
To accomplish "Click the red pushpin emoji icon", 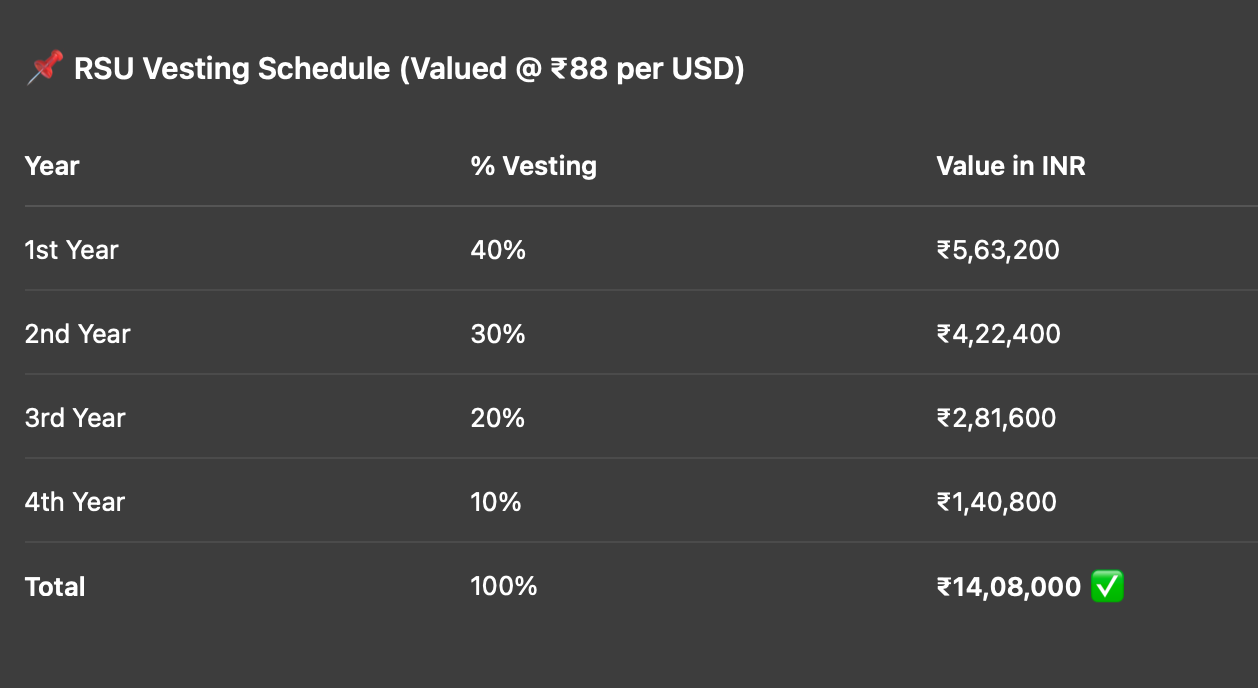I will click(x=44, y=70).
